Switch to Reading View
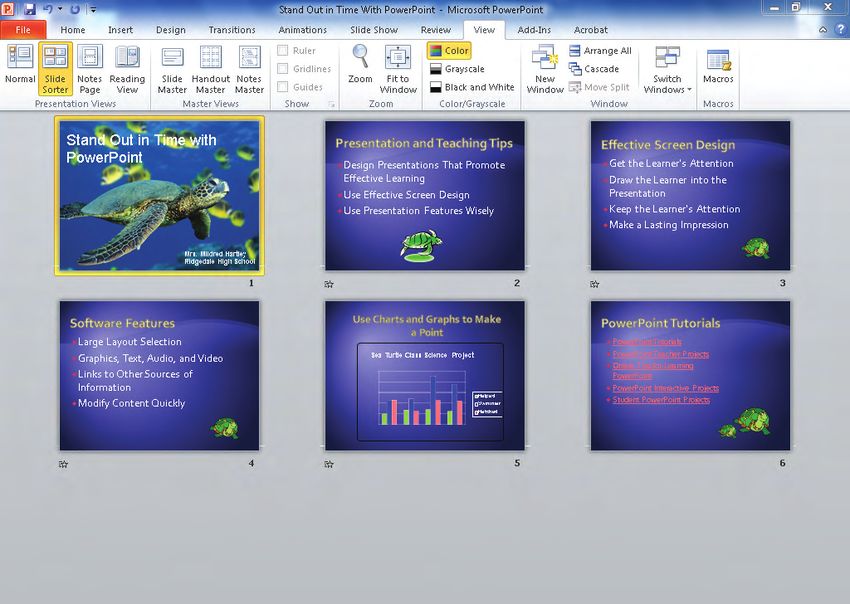Screen dimensions: 850x604 pyautogui.click(x=127, y=69)
